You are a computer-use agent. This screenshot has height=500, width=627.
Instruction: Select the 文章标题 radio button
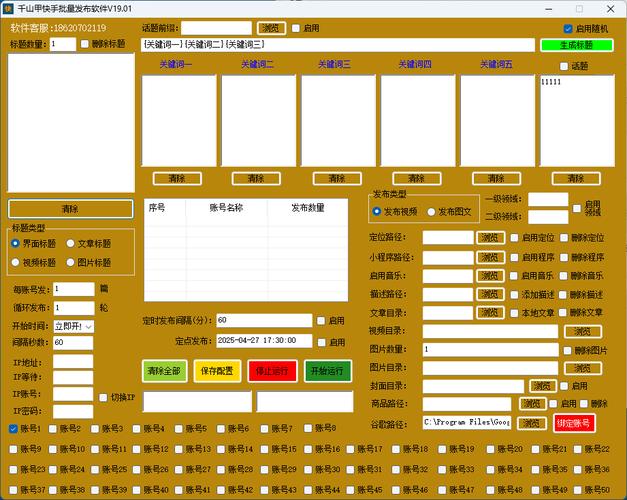pyautogui.click(x=70, y=243)
